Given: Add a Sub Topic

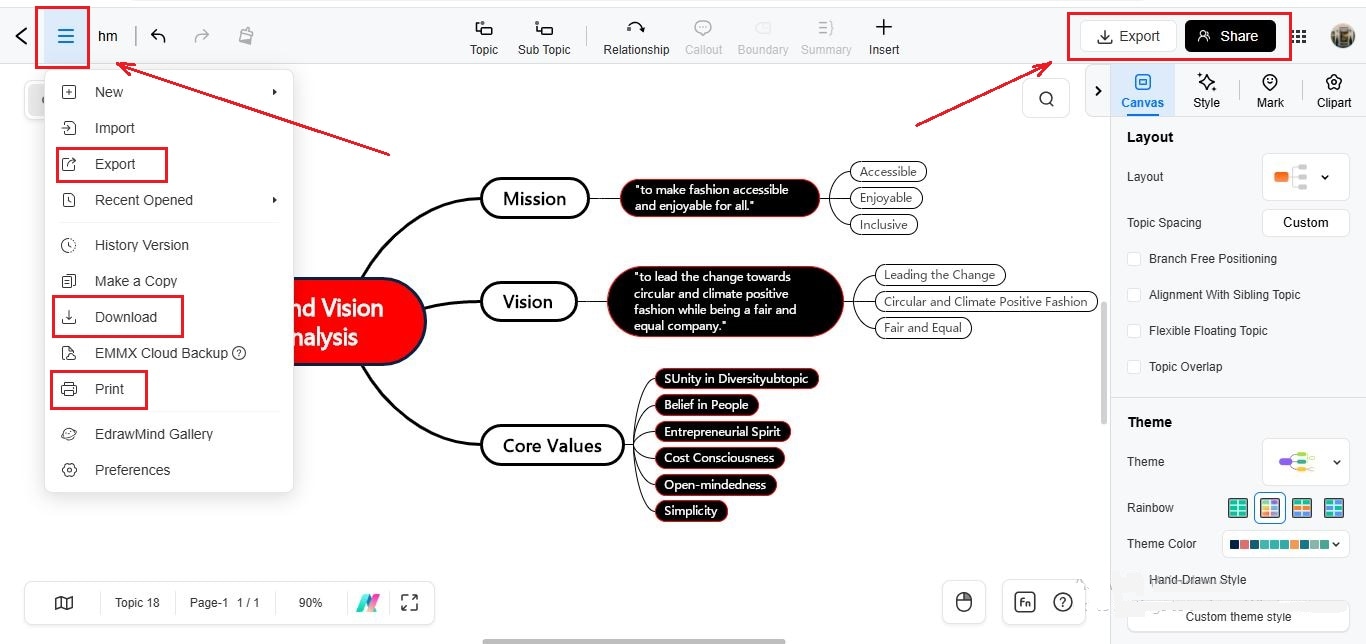Looking at the screenshot, I should tap(544, 38).
